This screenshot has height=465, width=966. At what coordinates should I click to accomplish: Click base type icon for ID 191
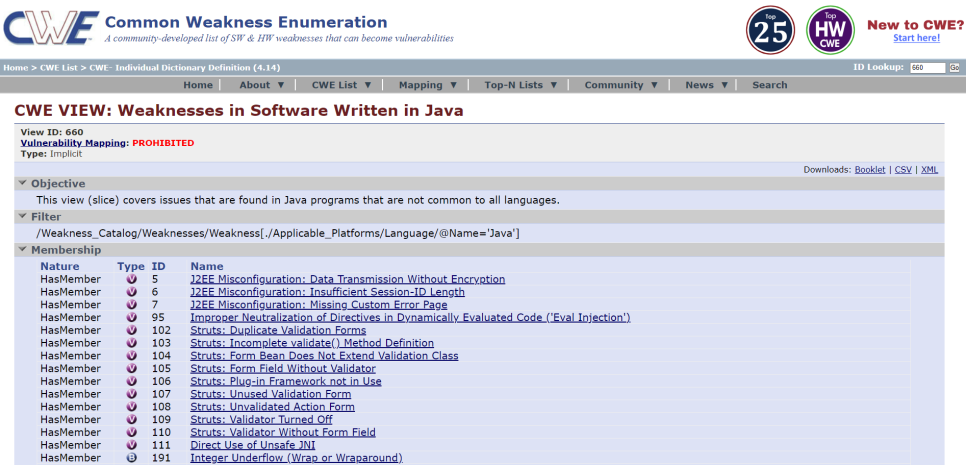click(131, 458)
